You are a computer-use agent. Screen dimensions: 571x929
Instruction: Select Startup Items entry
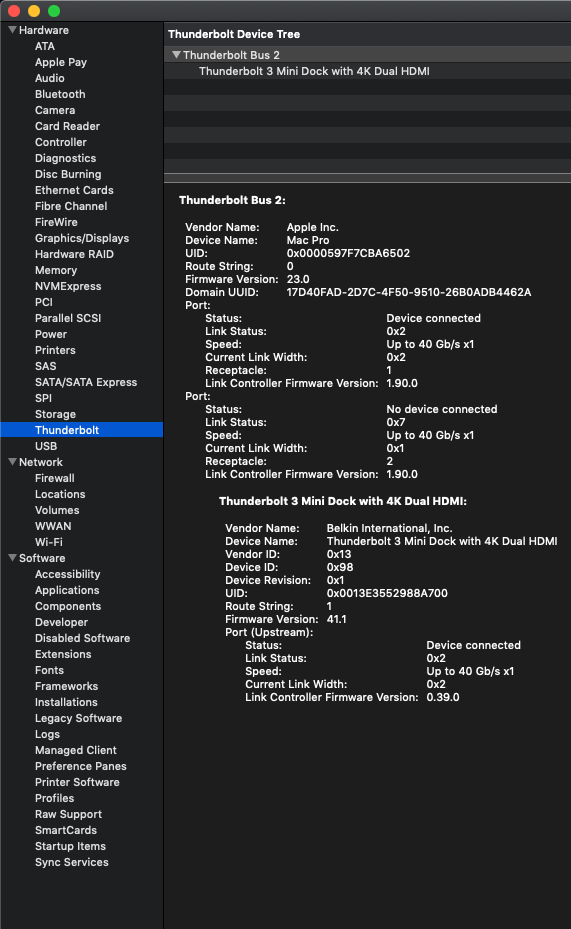pyautogui.click(x=70, y=846)
